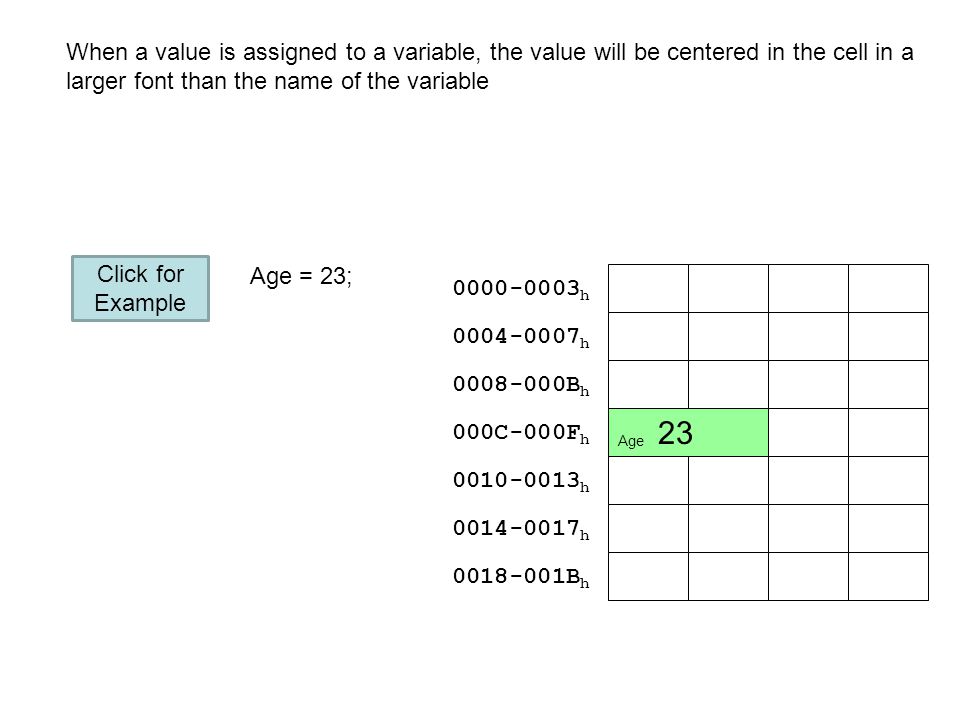Select the green Age cell containing 23
This screenshot has height=720, width=960.
688,432
